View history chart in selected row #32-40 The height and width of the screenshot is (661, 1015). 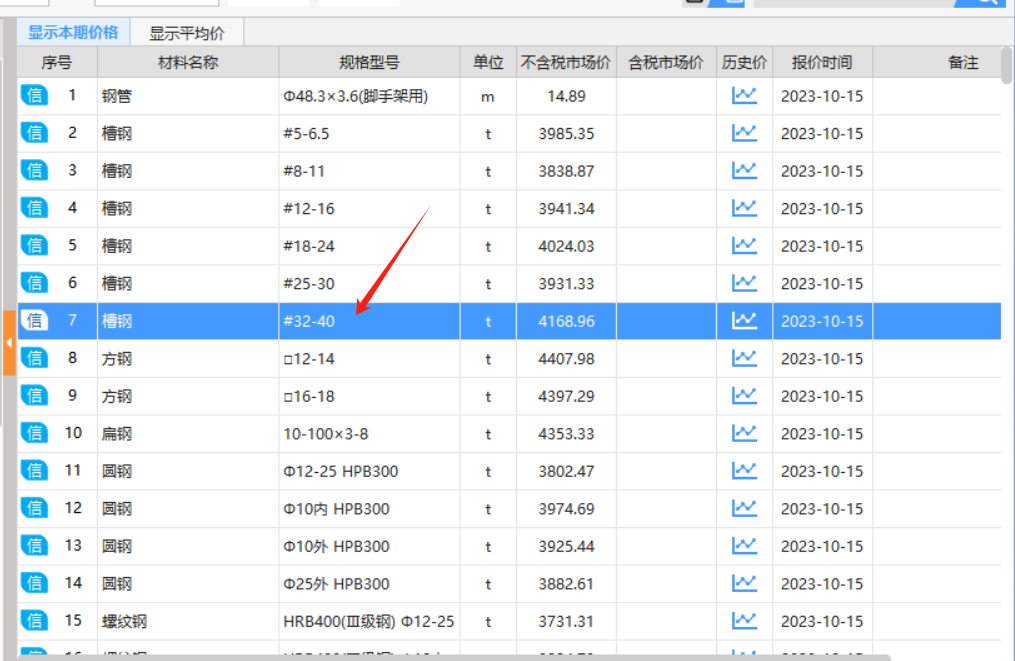coord(744,321)
